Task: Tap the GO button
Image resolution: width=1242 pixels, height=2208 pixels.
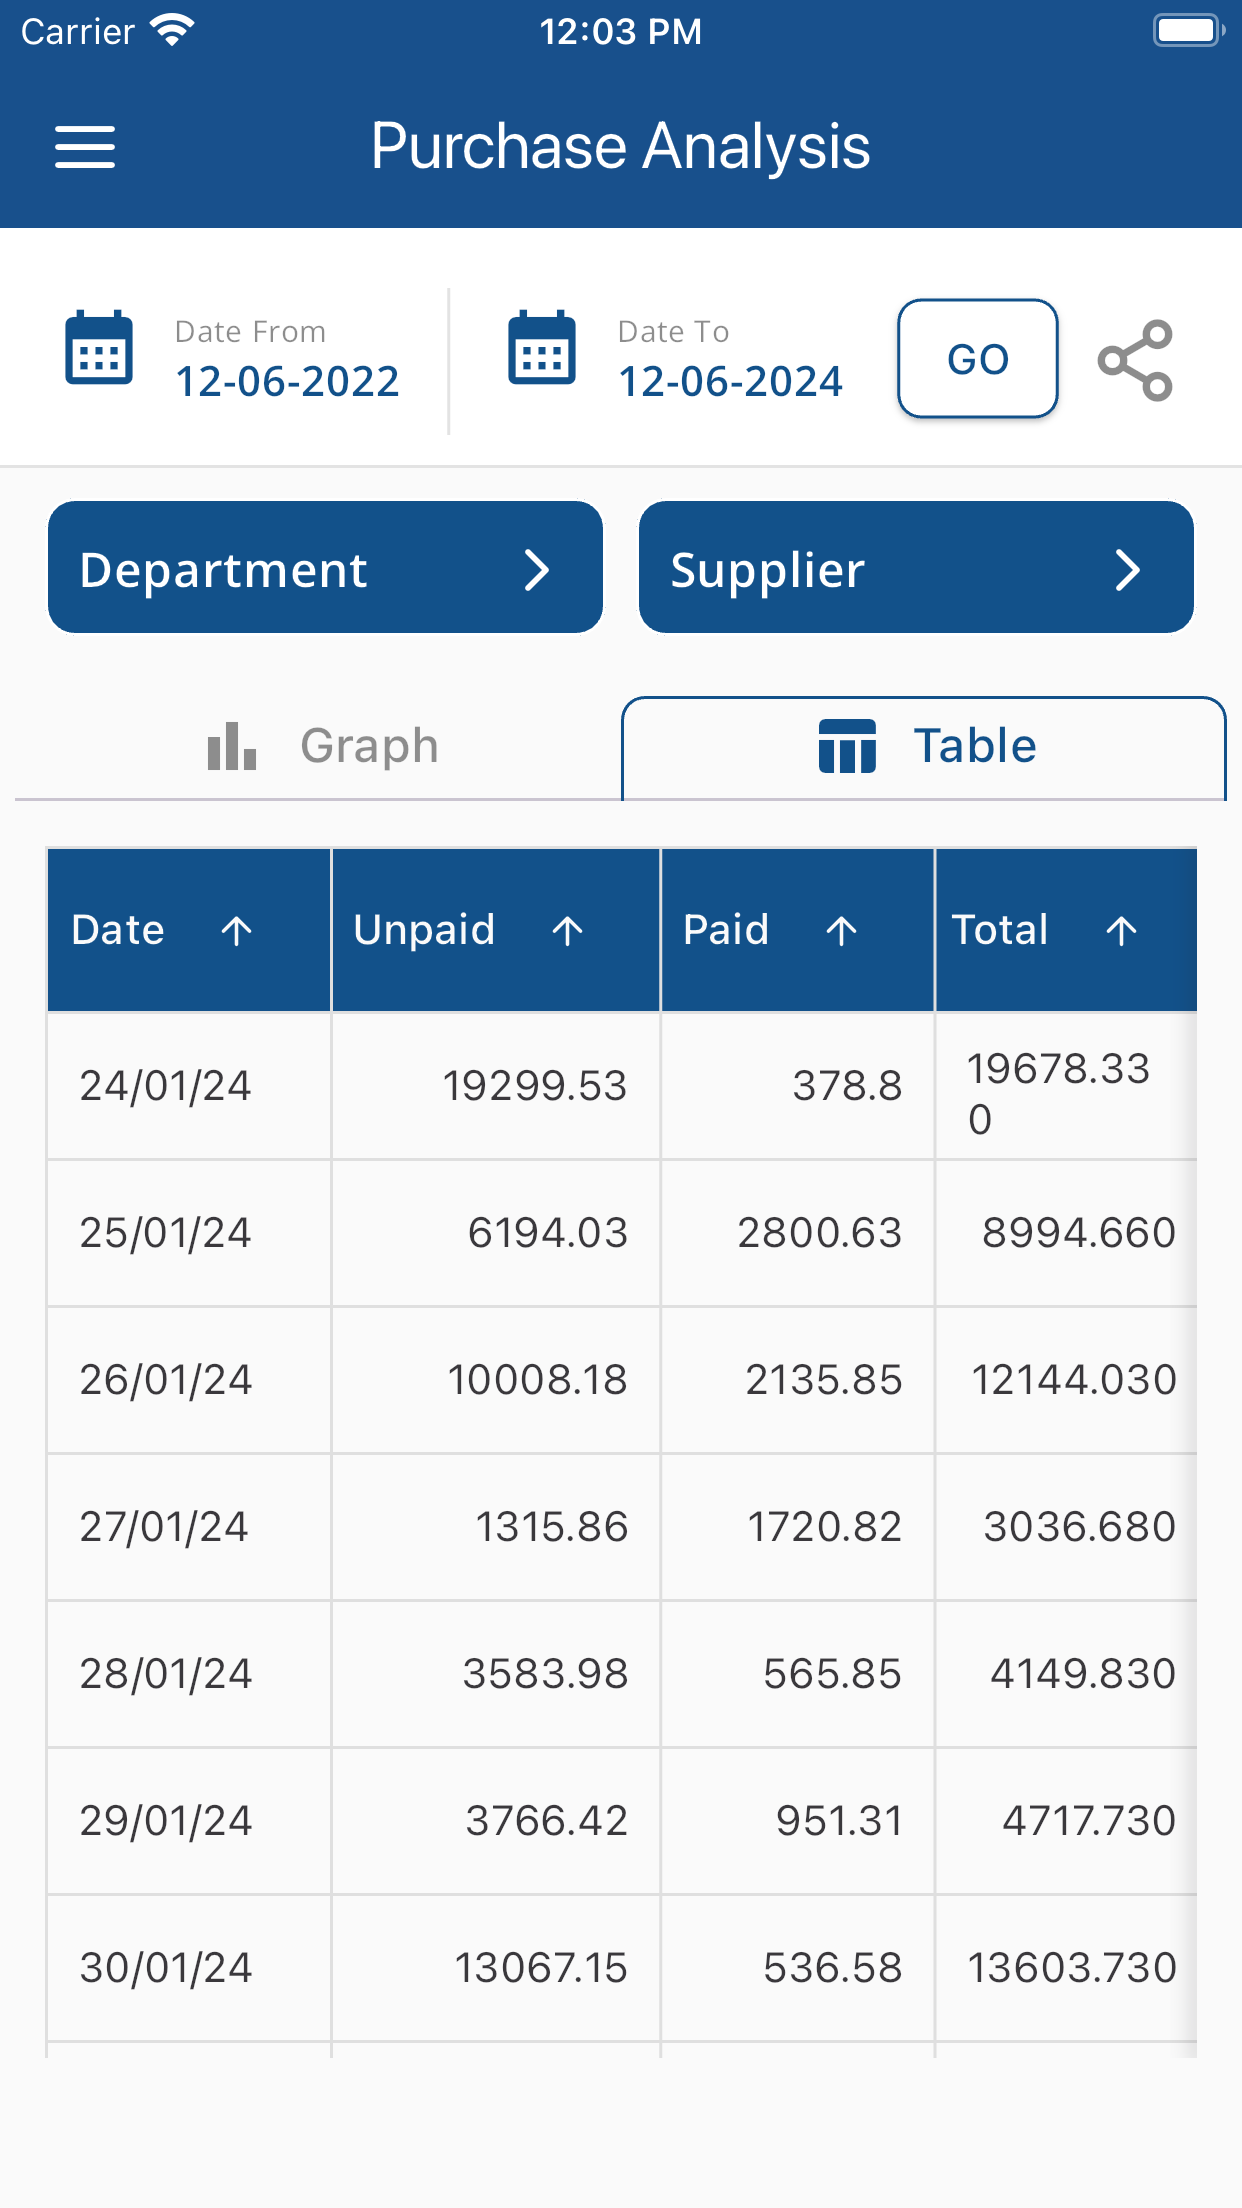Action: tap(978, 358)
